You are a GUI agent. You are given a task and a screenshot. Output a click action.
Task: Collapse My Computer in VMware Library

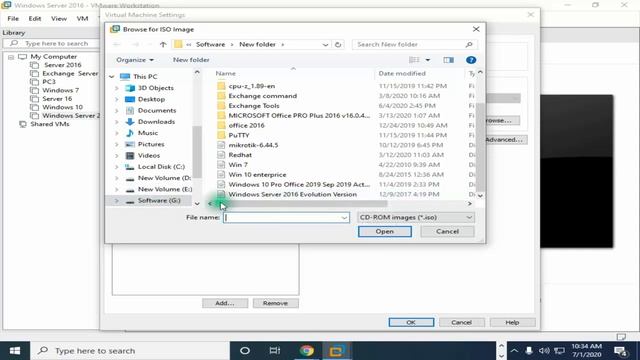point(11,57)
